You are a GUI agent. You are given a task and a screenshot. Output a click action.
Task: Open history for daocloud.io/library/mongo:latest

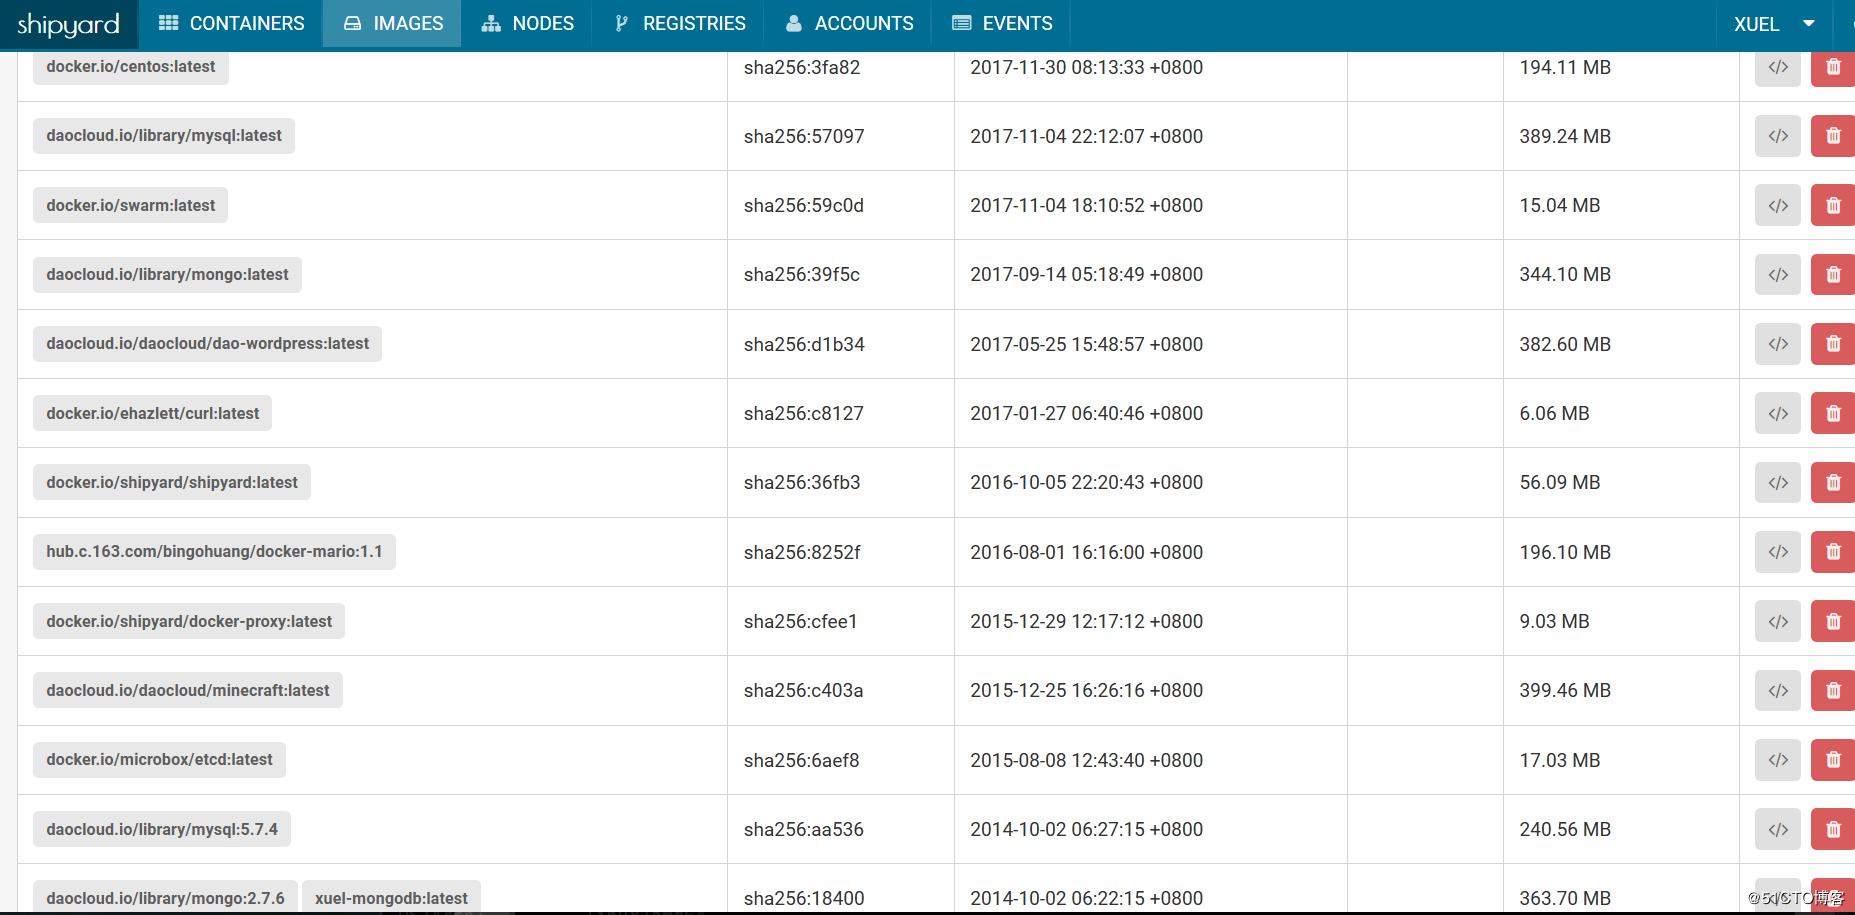point(1778,274)
